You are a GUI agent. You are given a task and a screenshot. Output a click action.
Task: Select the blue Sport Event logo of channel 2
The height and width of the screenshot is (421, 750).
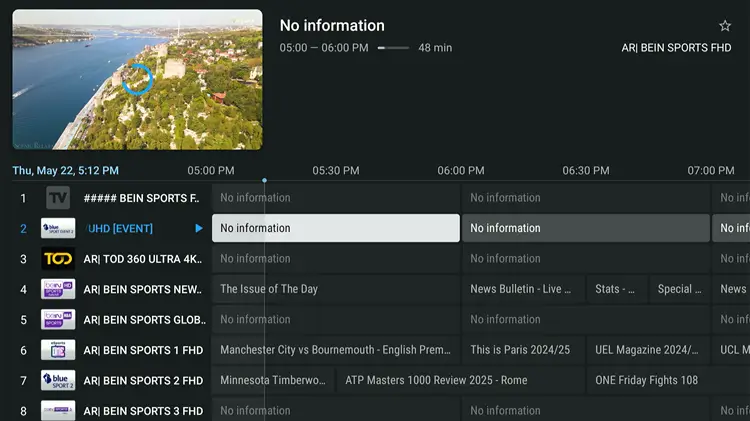[58, 228]
